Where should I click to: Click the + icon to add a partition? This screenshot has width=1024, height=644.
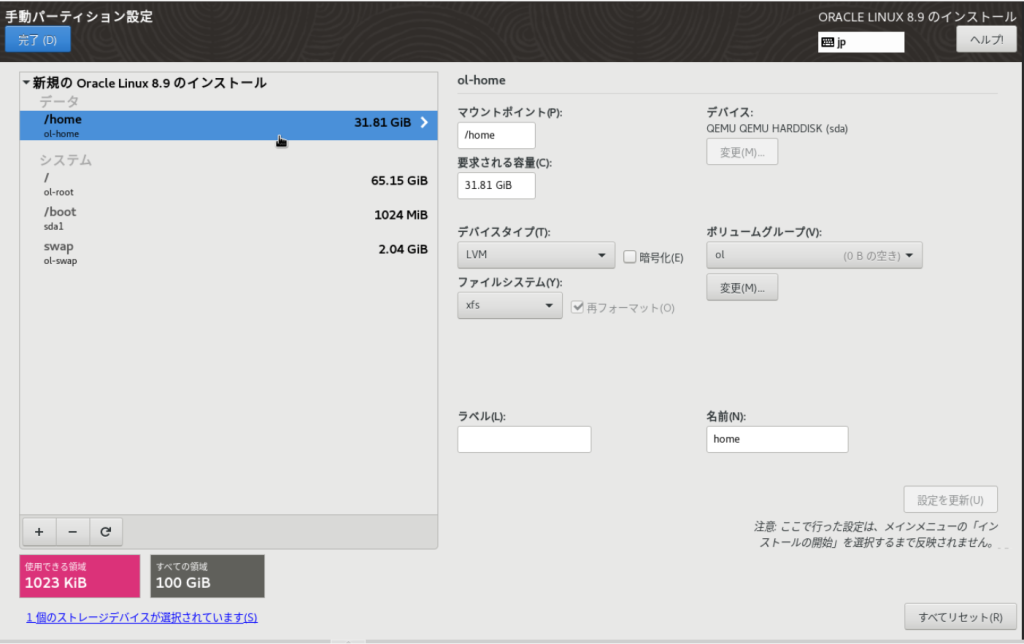click(x=38, y=531)
